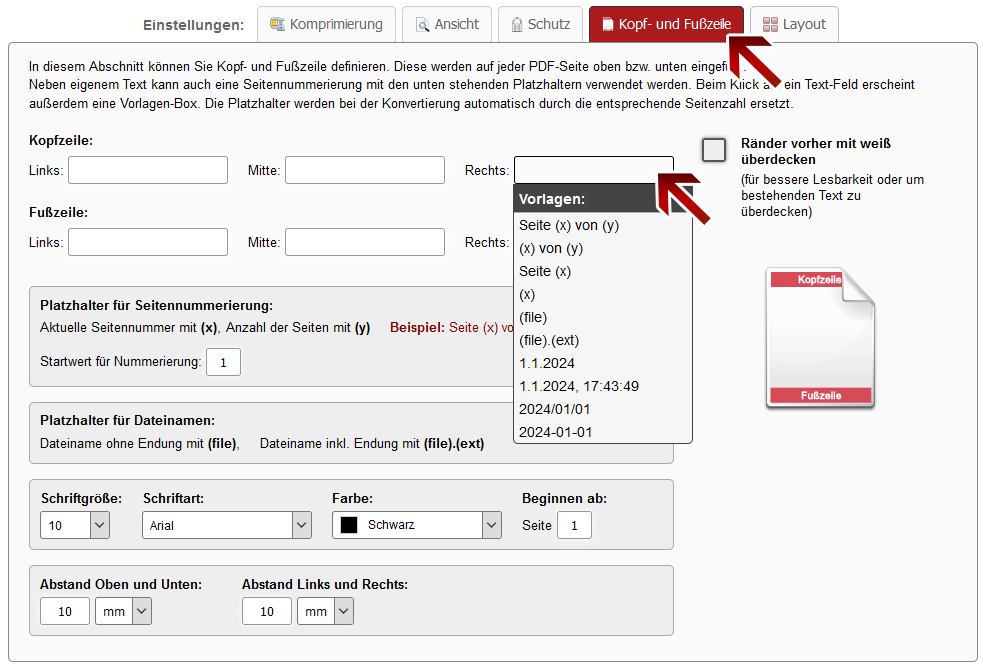This screenshot has width=983, height=667.
Task: Click the Ansicht magnifier icon
Action: pyautogui.click(x=423, y=24)
